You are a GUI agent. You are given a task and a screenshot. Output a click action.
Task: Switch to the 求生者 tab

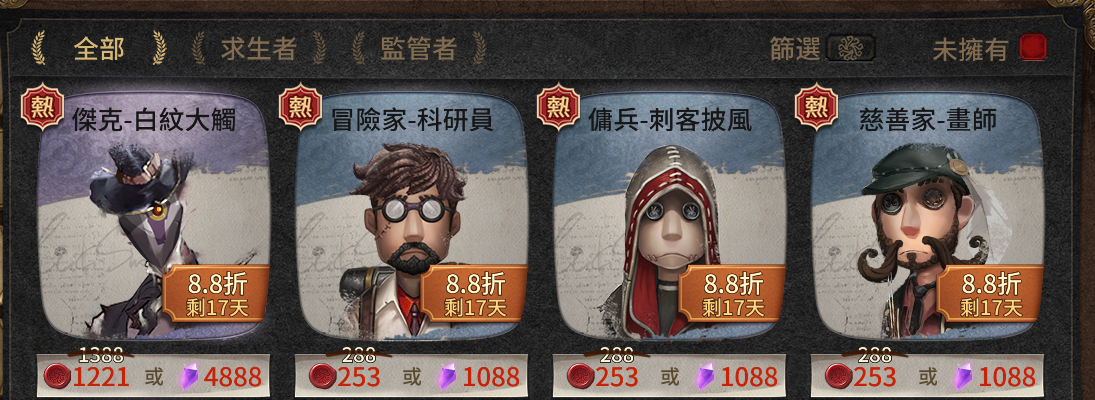(x=259, y=48)
